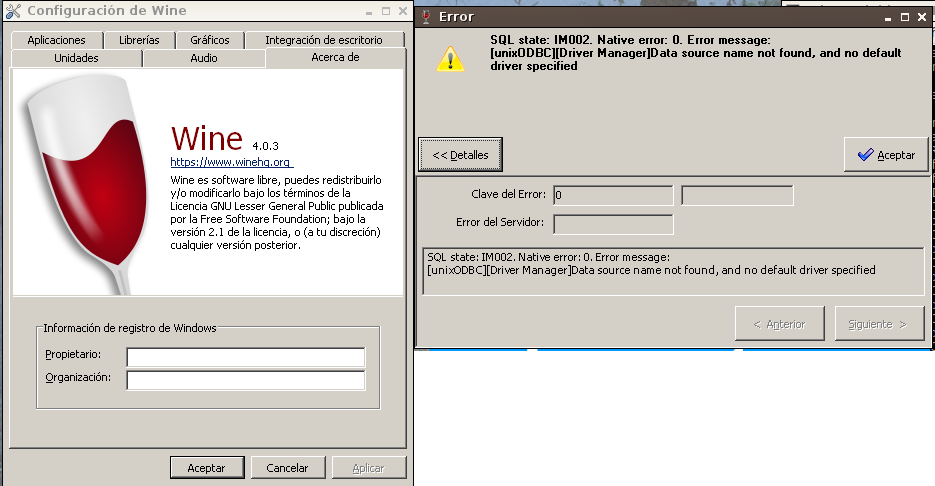
Task: Minimize the Configuración de Wine window
Action: 369,11
